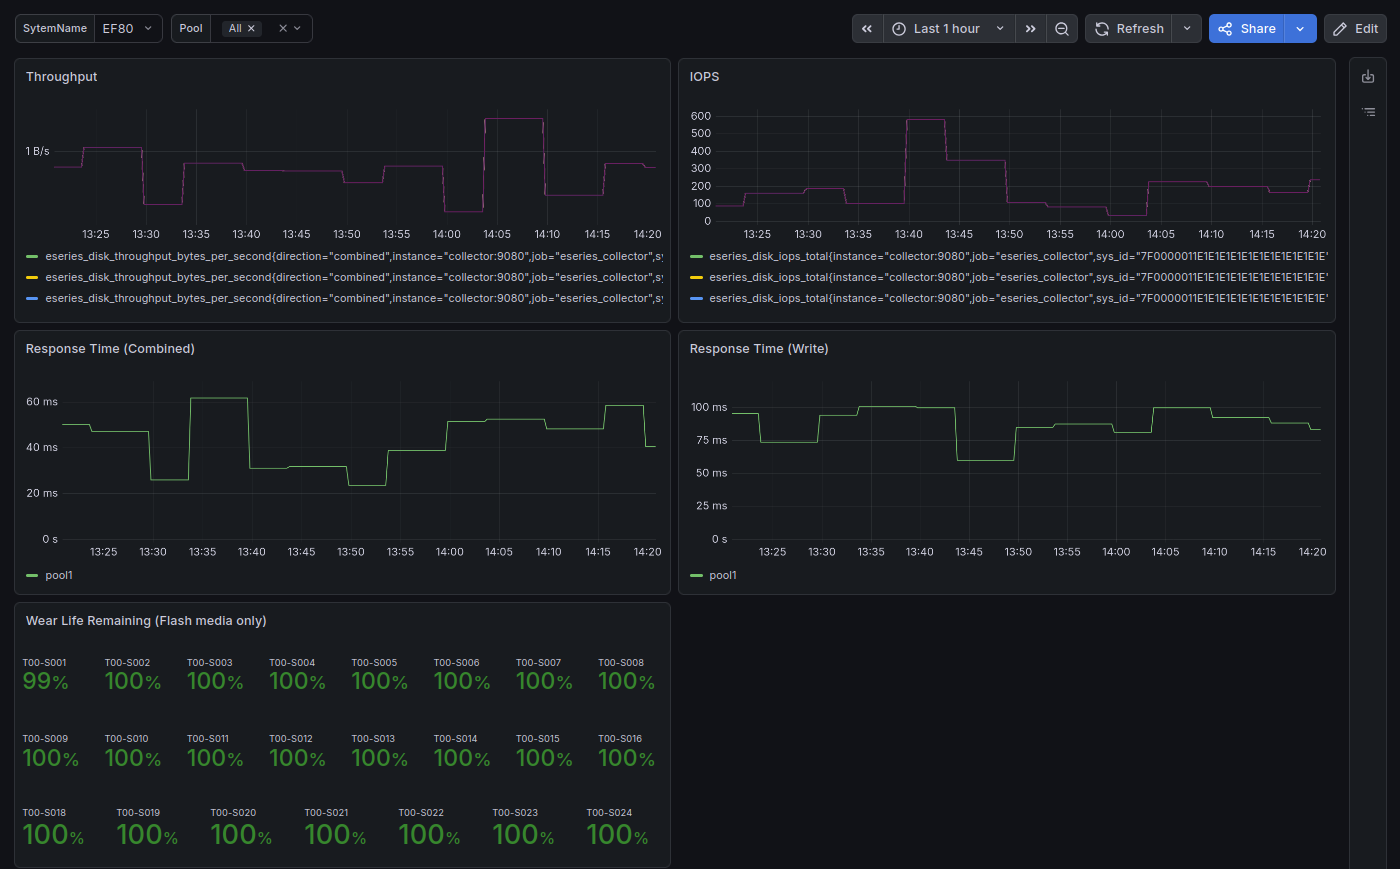
Task: Select the T00-S024 wear stat
Action: pos(617,826)
